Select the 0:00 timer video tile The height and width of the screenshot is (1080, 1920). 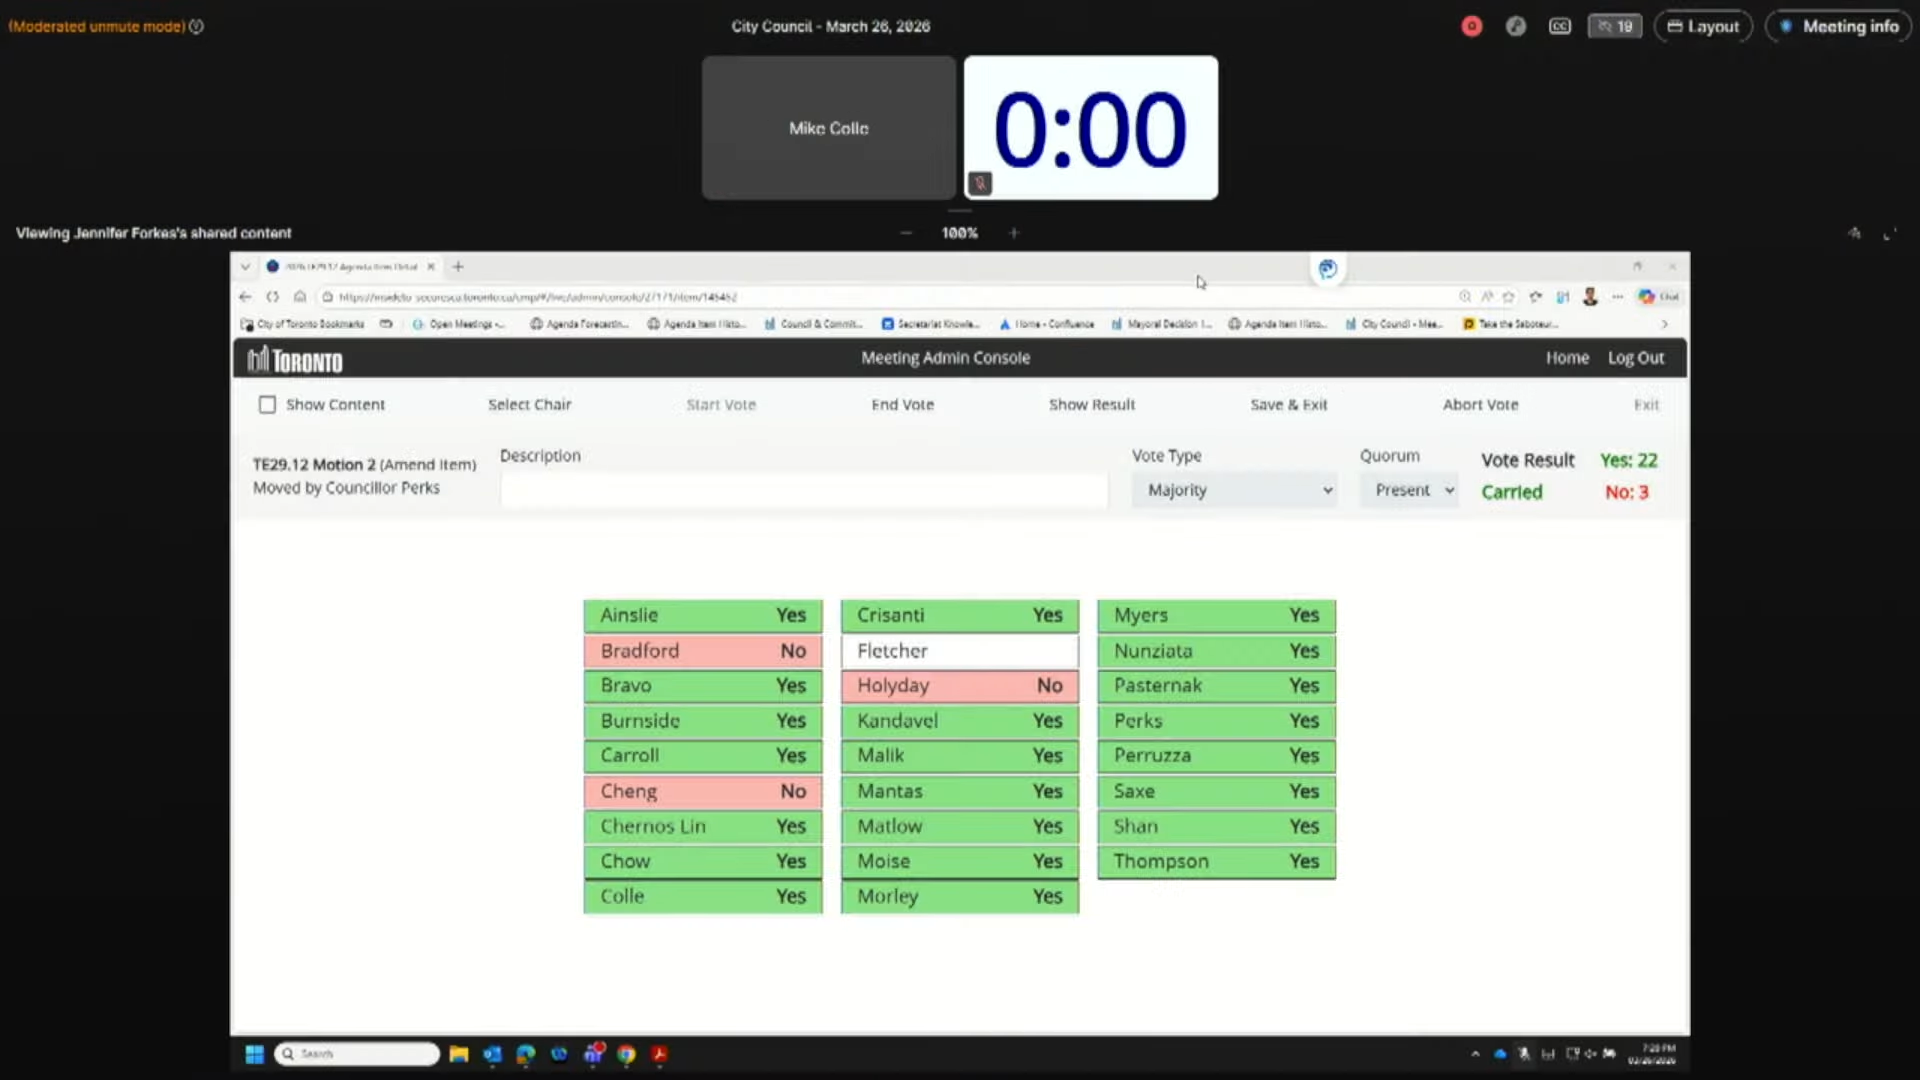coord(1091,128)
